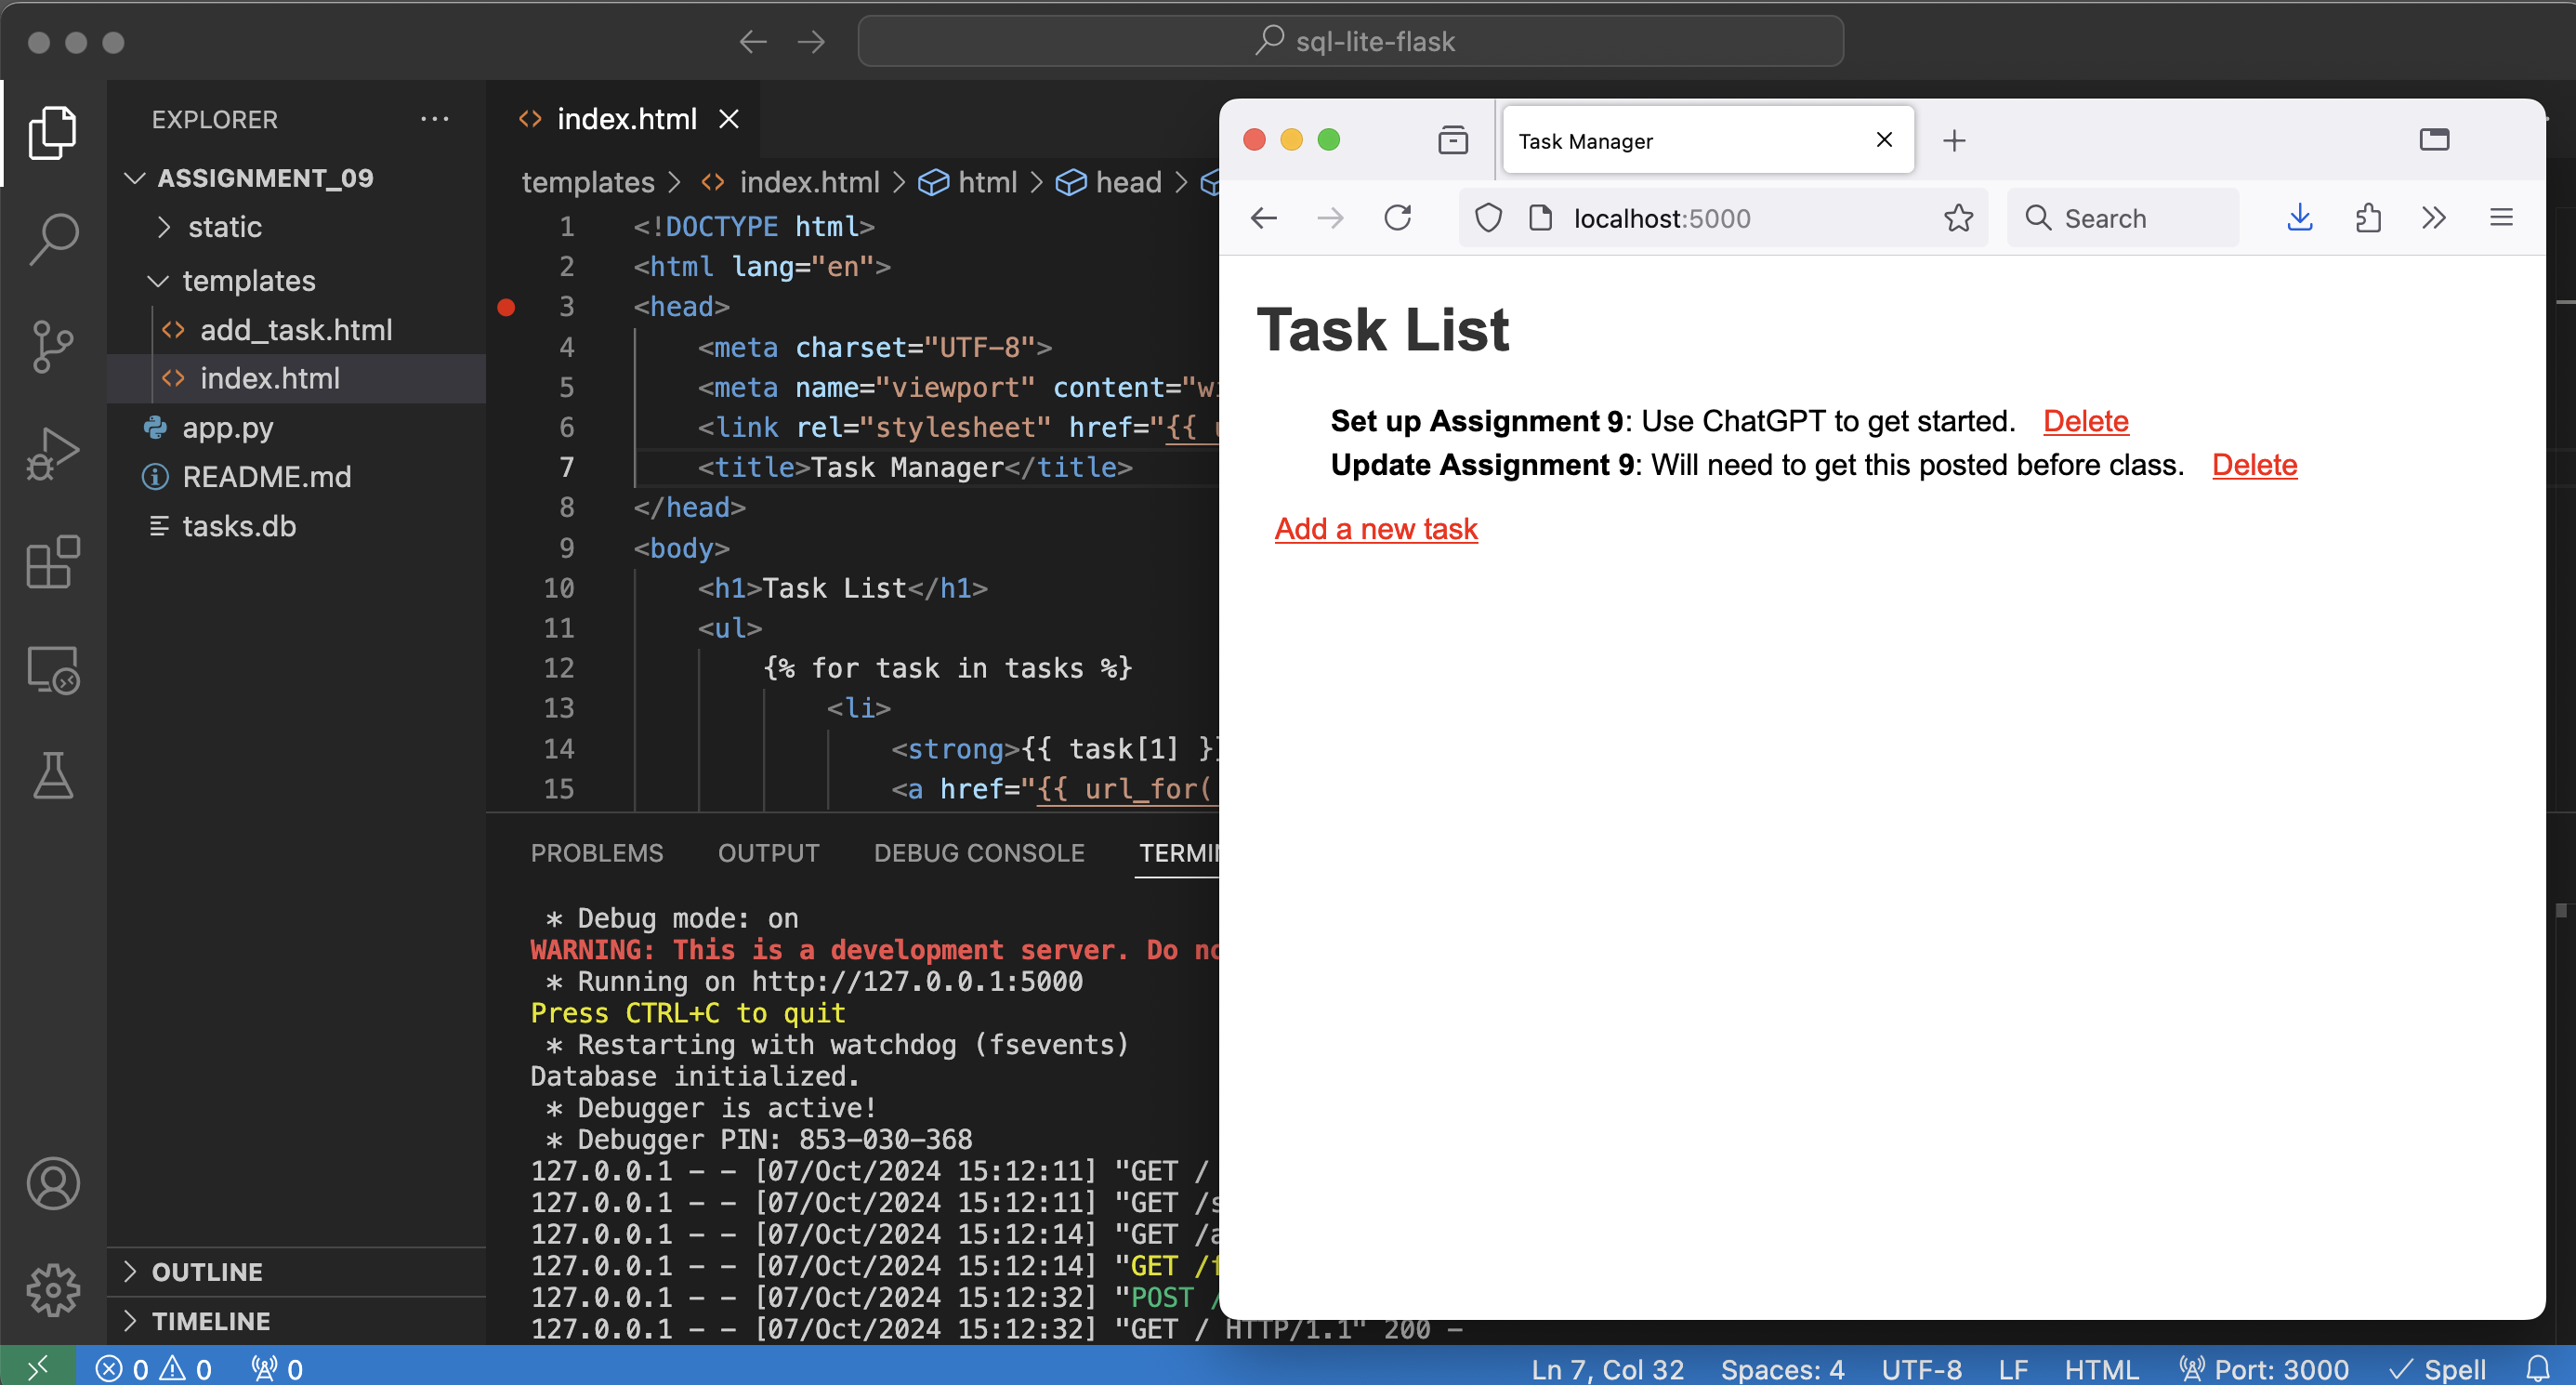The image size is (2576, 1385).
Task: Switch to the PROBLEMS panel tab
Action: 596,853
